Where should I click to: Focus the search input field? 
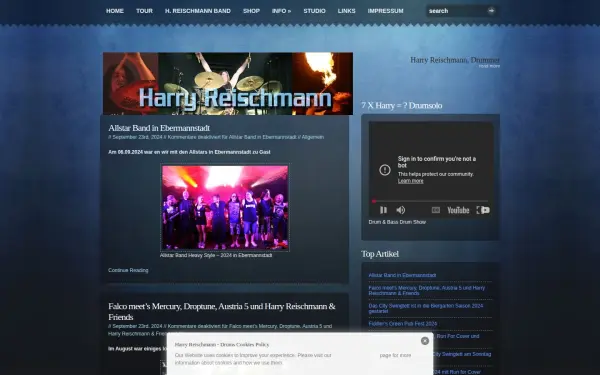click(x=457, y=11)
